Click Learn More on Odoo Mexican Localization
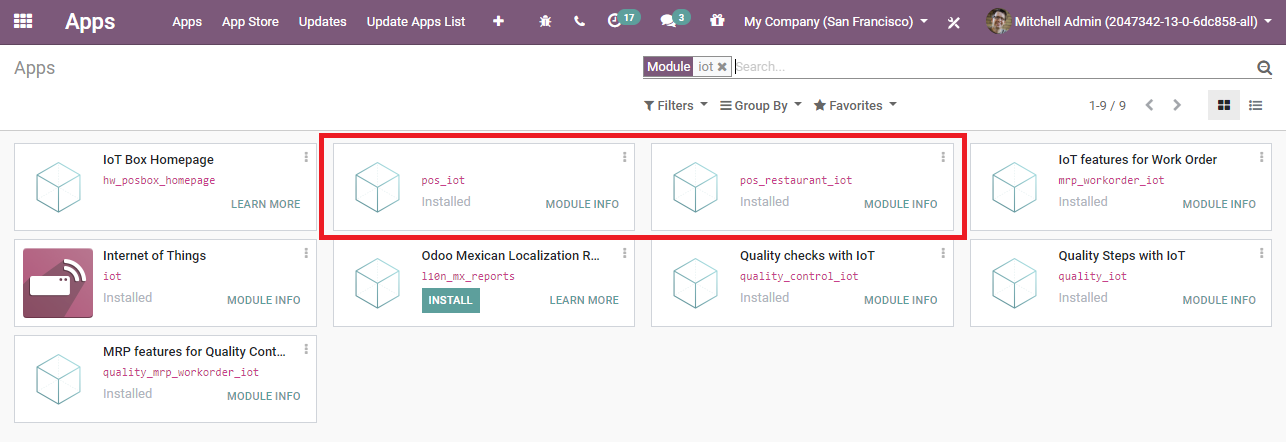 [584, 300]
